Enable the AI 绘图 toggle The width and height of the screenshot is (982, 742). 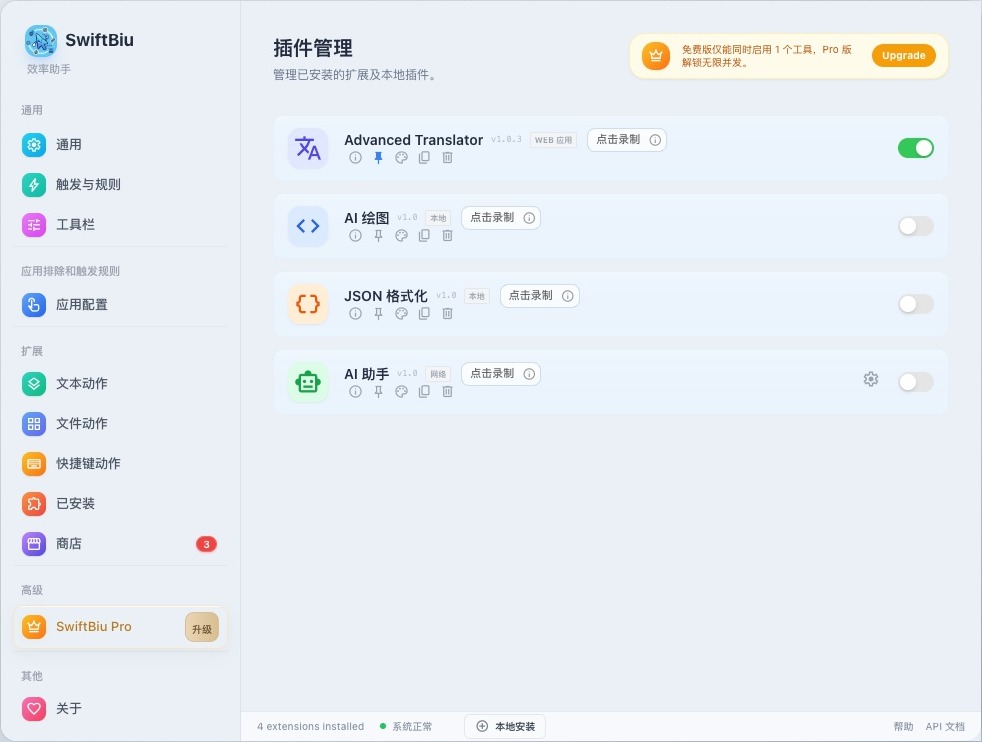tap(916, 226)
